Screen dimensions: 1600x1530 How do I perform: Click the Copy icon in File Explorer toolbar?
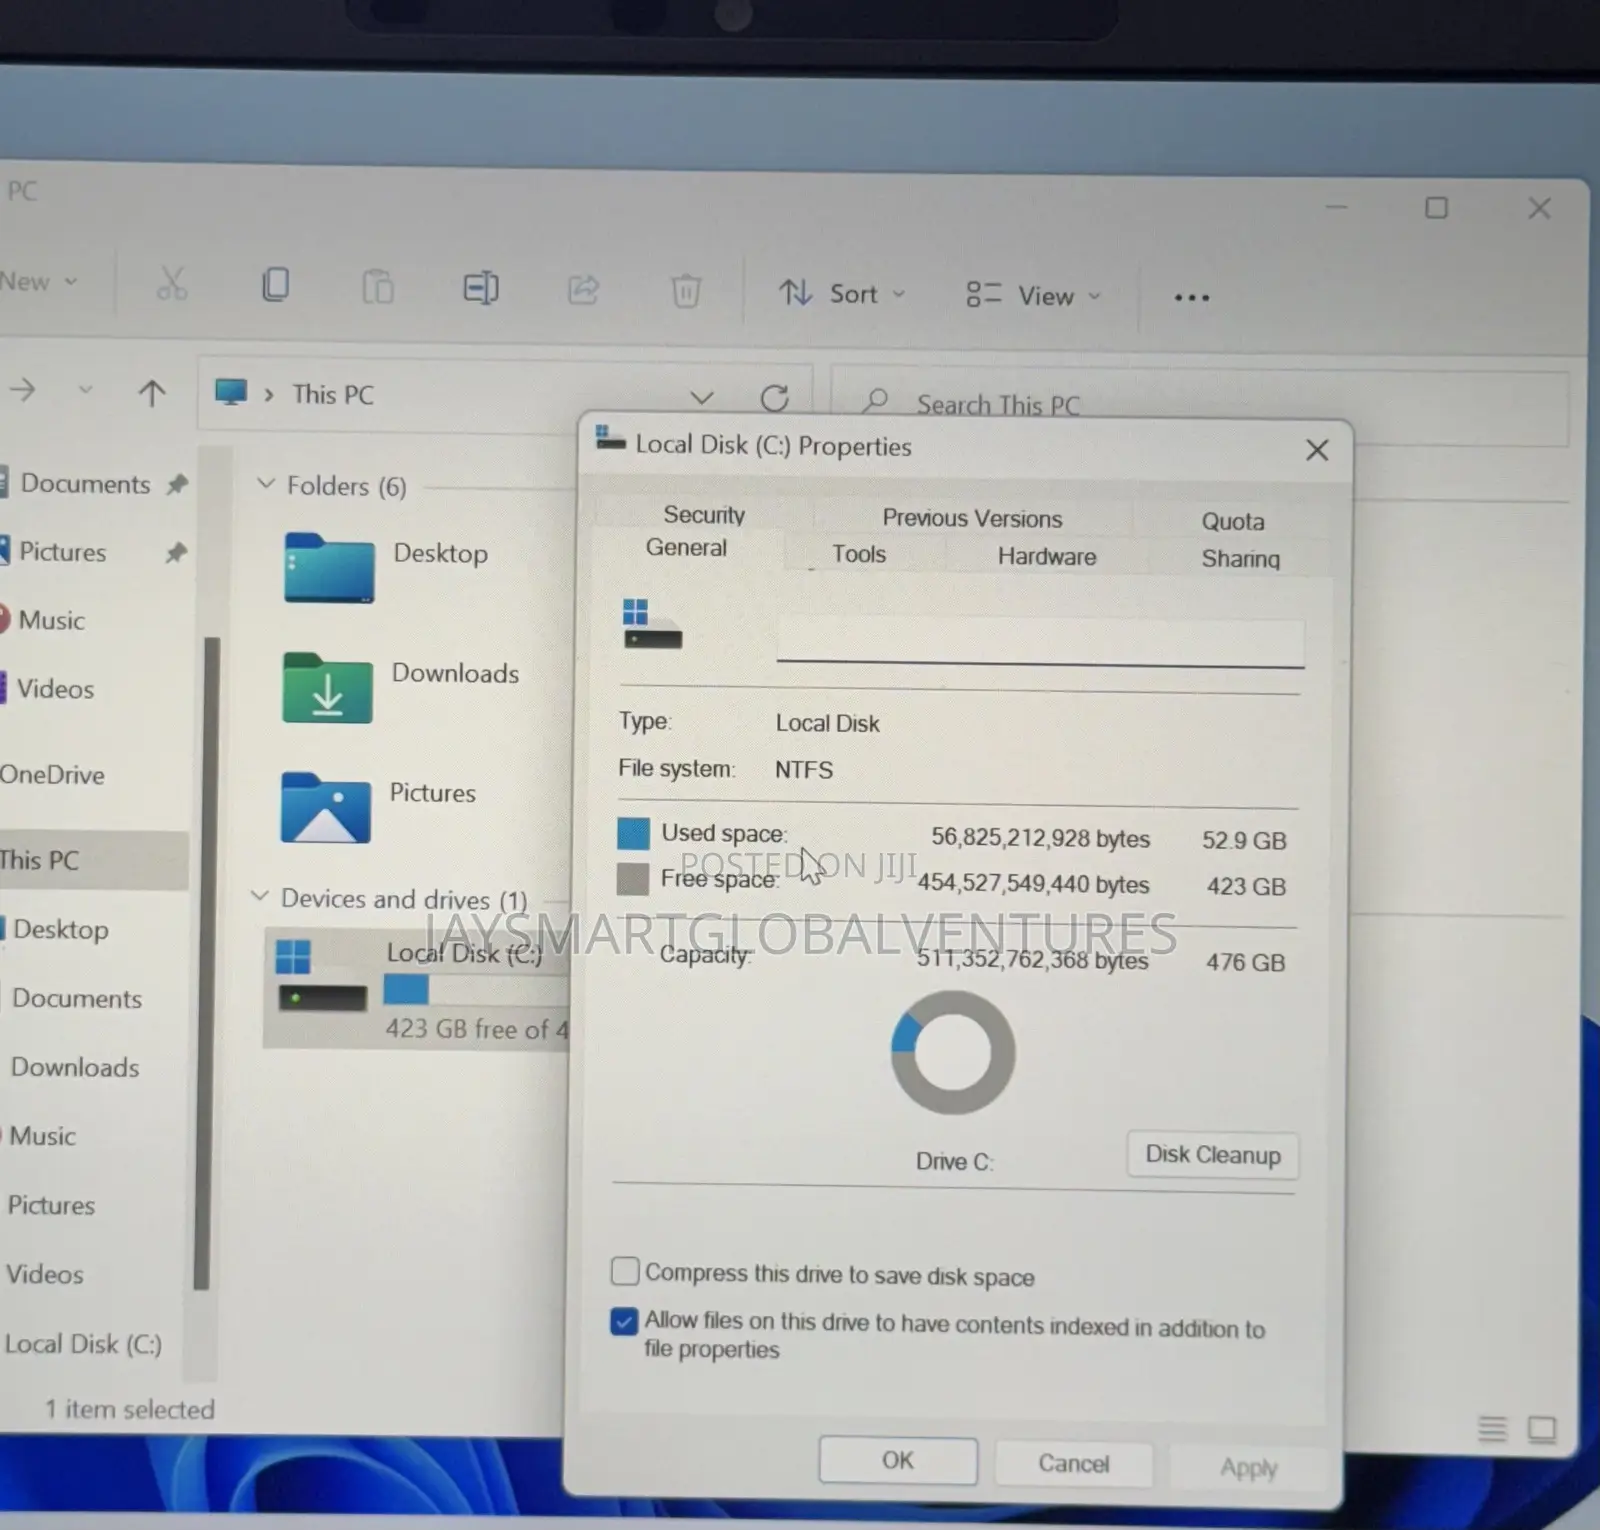(x=276, y=286)
